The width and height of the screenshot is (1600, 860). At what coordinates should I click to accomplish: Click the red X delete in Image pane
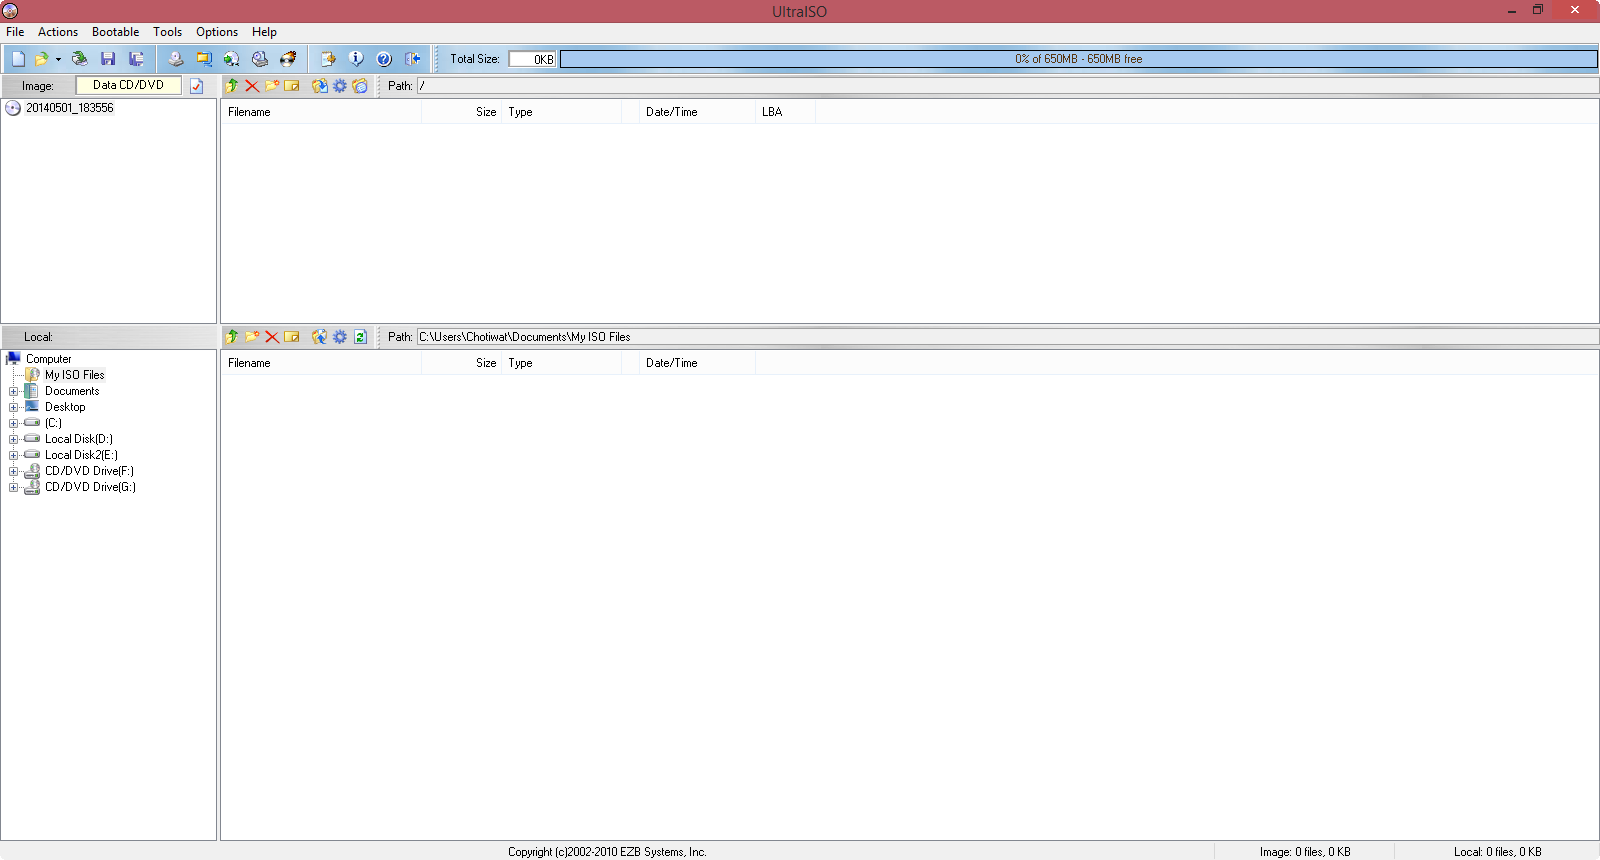252,86
